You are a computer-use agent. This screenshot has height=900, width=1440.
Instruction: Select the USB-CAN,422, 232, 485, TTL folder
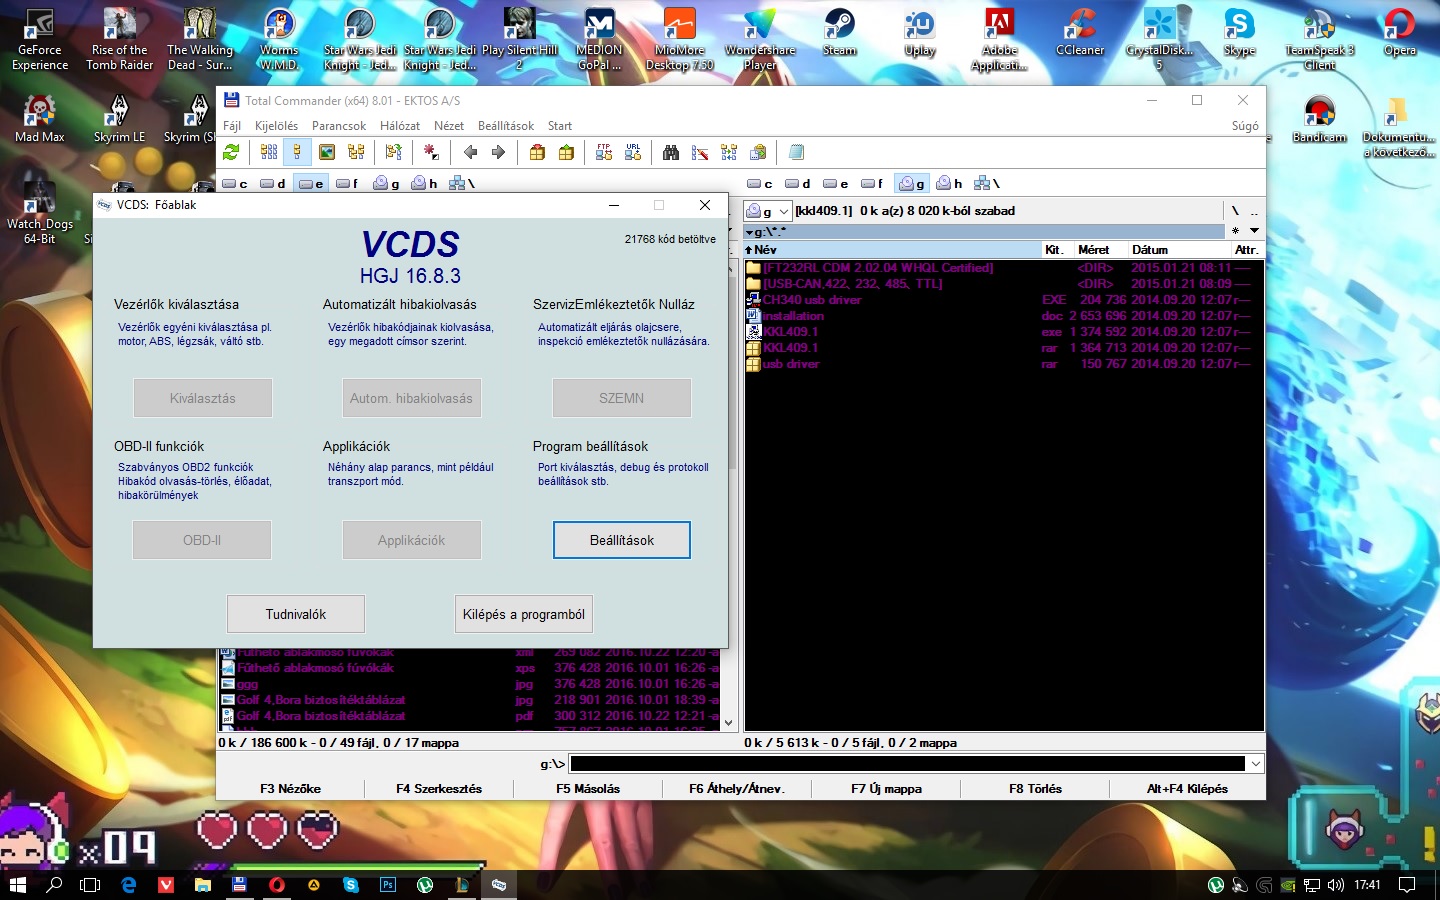click(x=1004, y=284)
